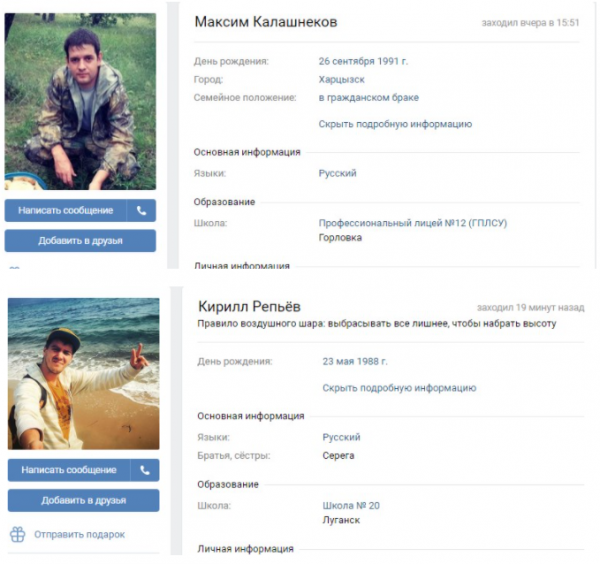Collapse Максим's details with Скрыть подробную информацию

tap(395, 124)
